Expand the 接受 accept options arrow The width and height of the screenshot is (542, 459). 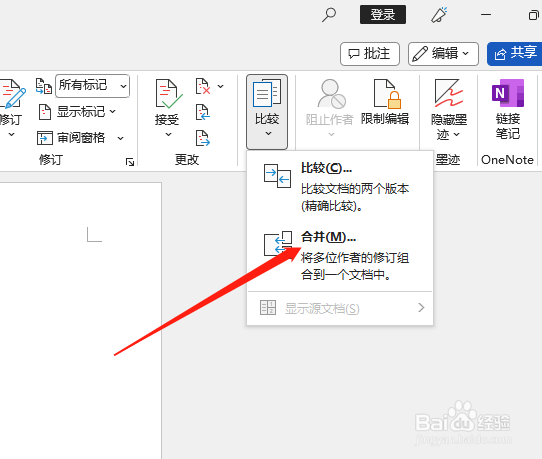click(x=168, y=134)
